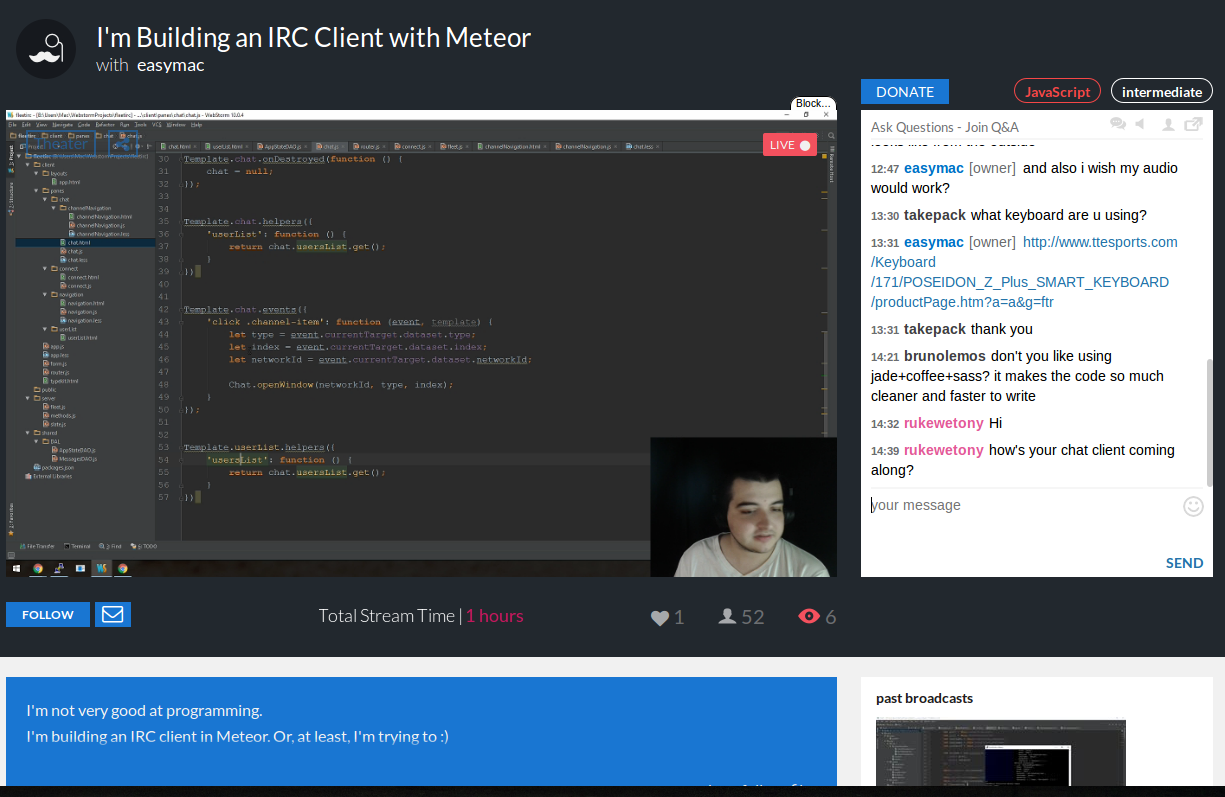Switch to router.js editor tab

click(369, 146)
